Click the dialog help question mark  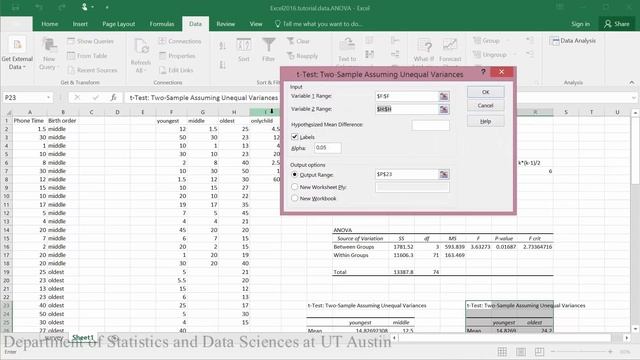(x=483, y=72)
